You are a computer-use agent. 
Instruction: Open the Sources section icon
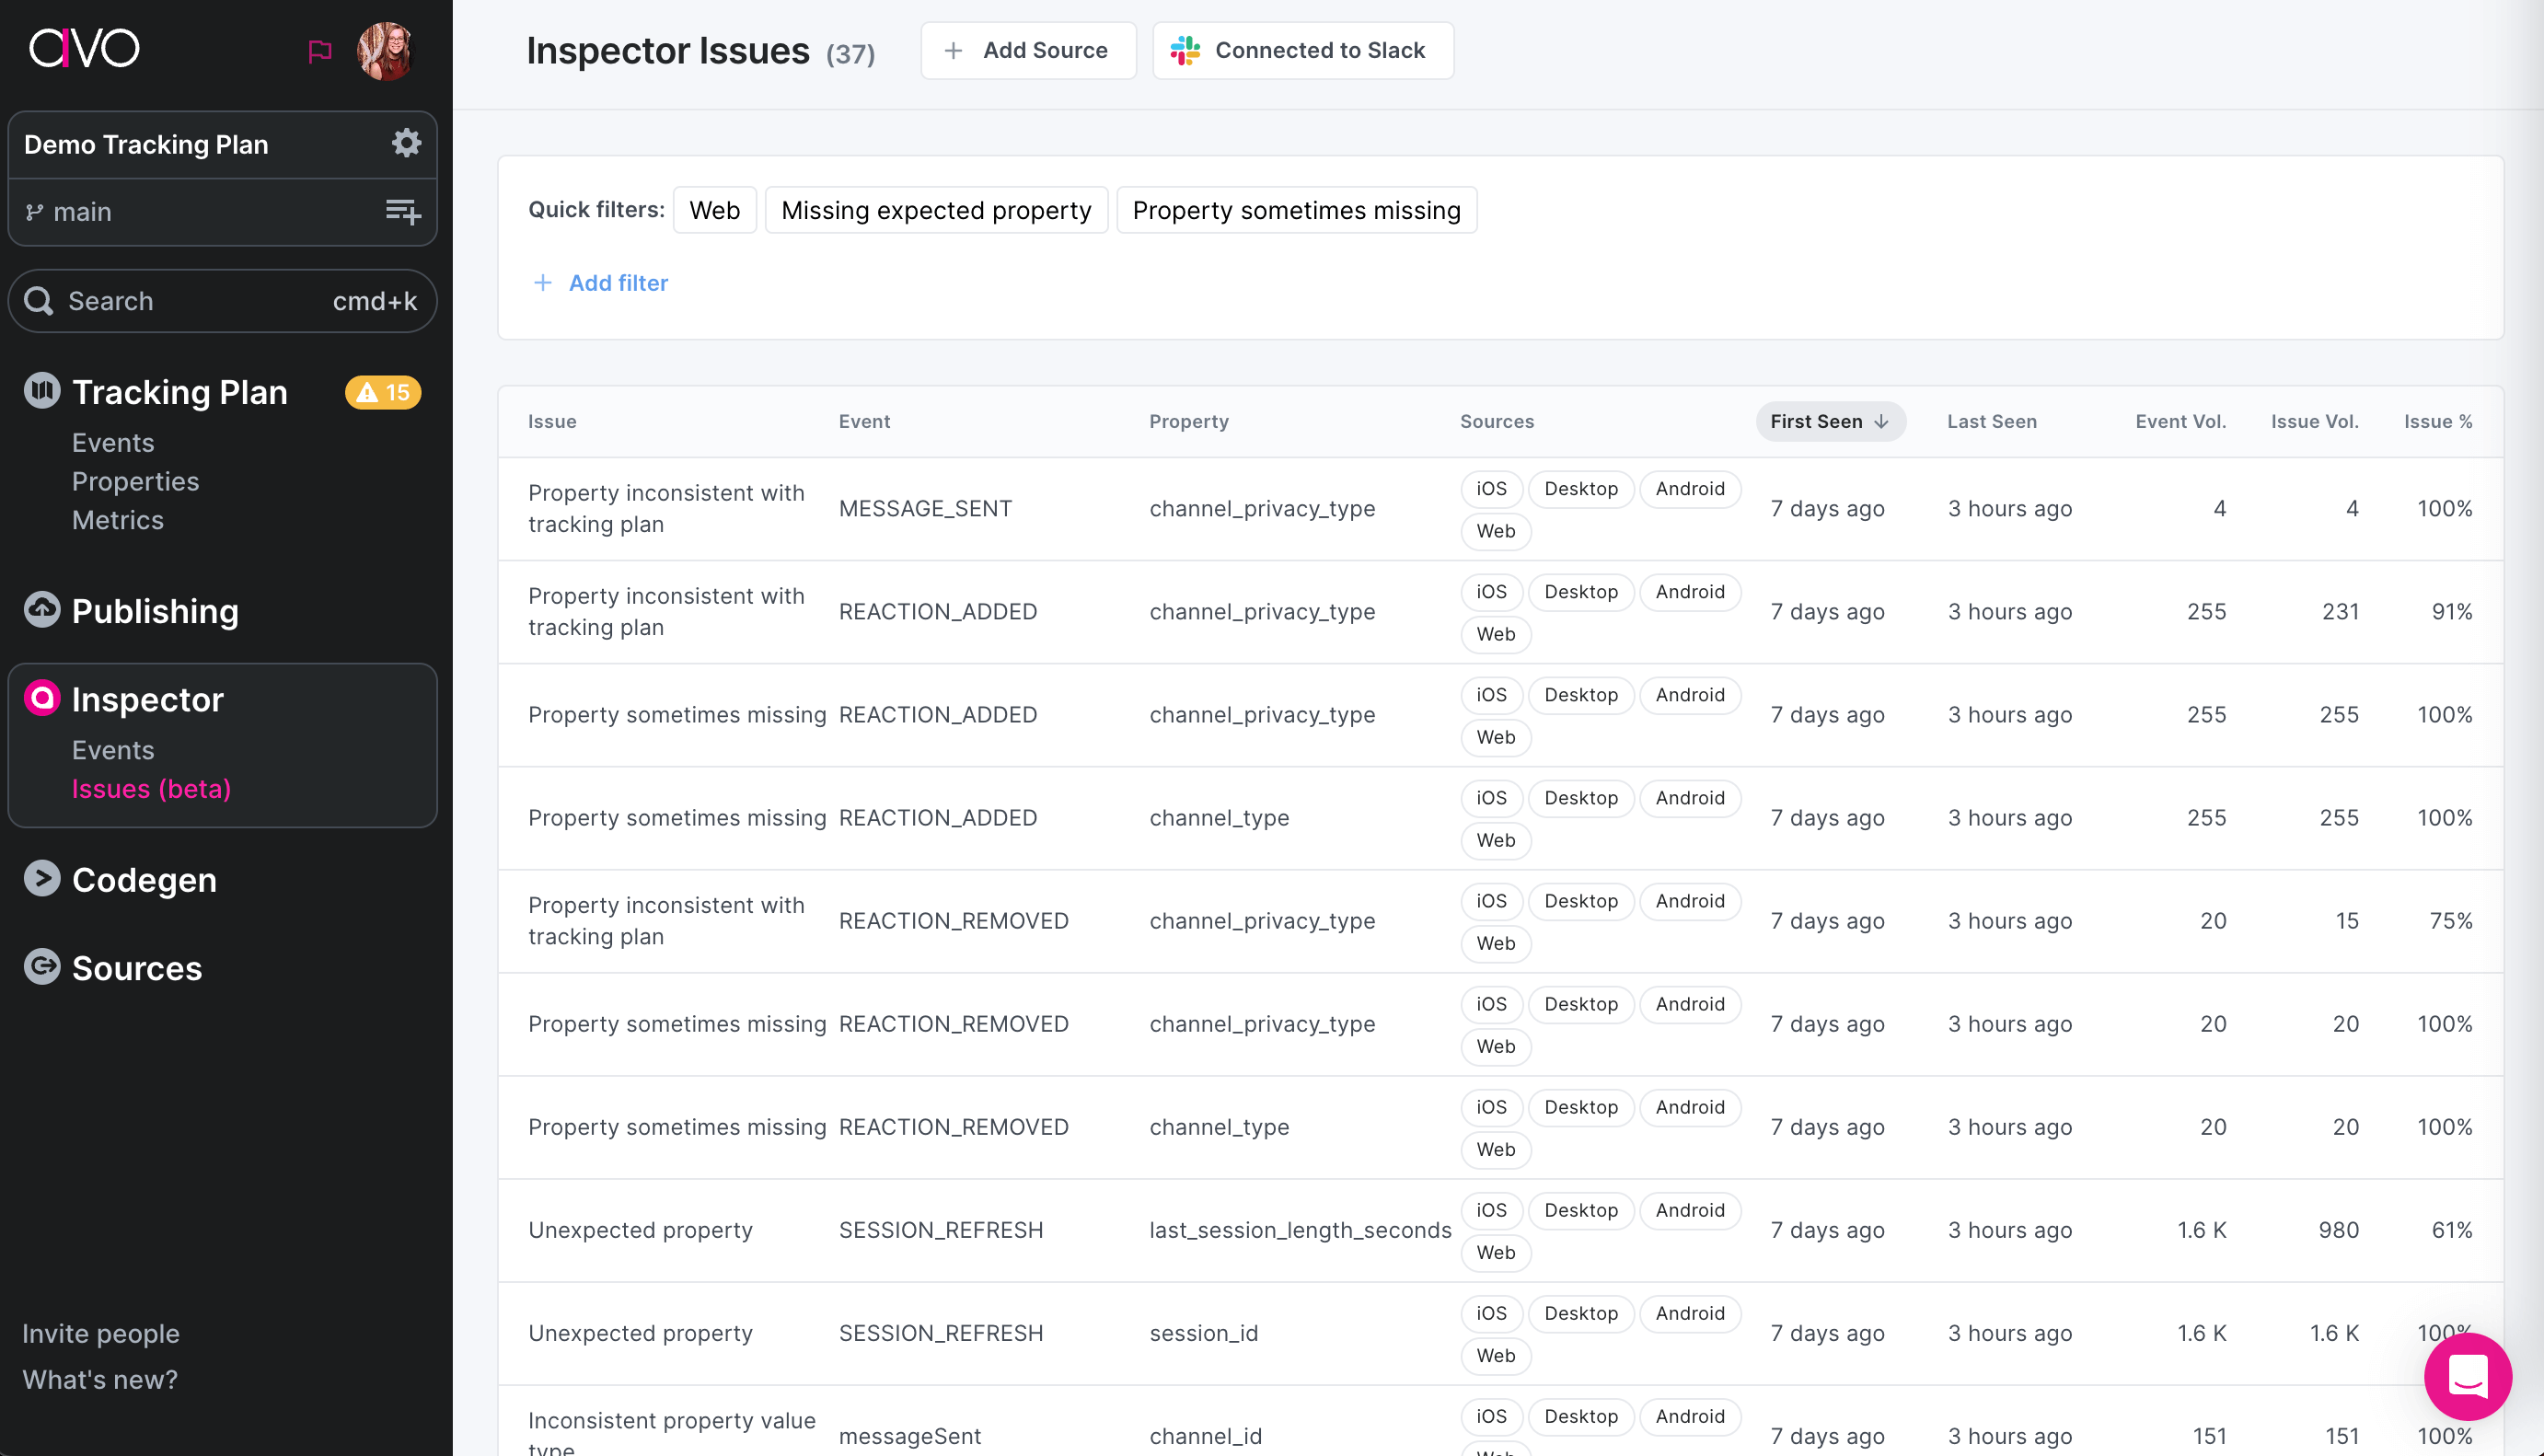[41, 967]
